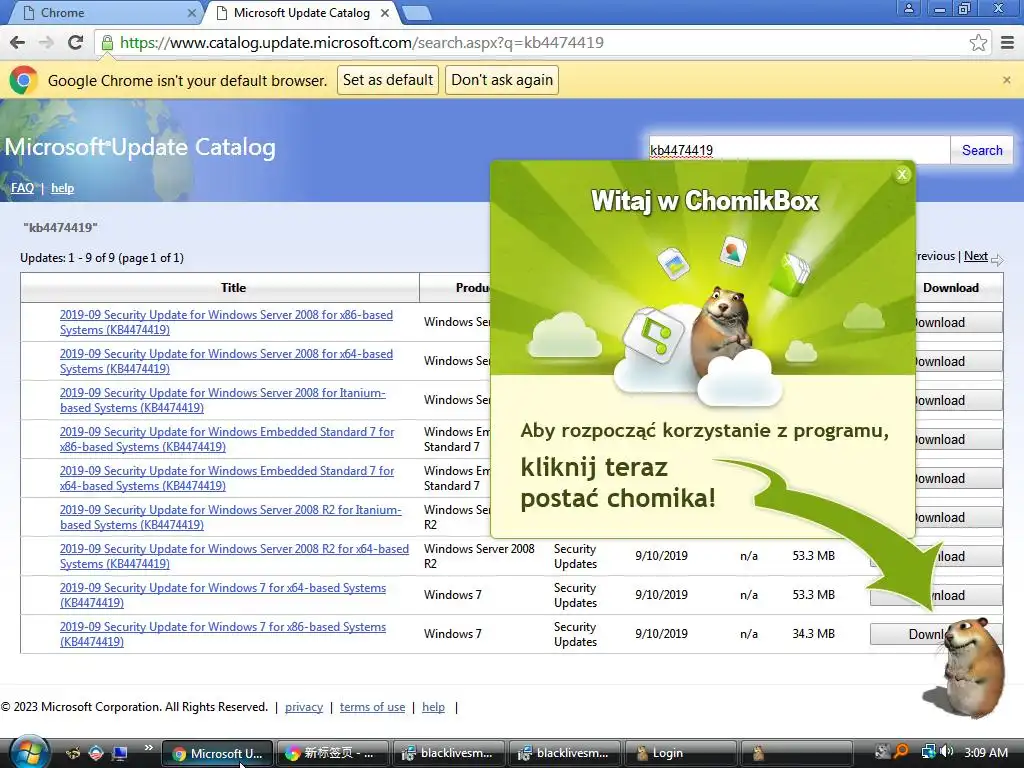Bookmark this page with the star icon
Image resolution: width=1024 pixels, height=768 pixels.
point(978,42)
